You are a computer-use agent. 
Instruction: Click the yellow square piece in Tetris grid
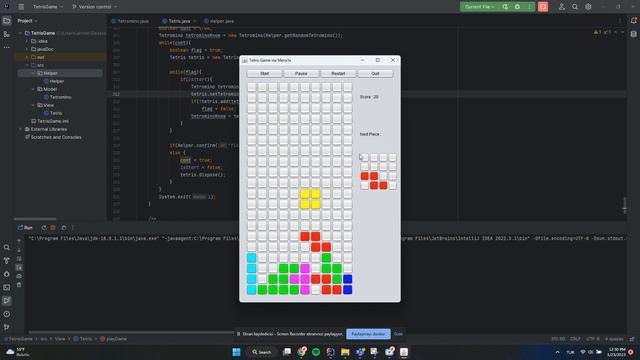pyautogui.click(x=310, y=199)
